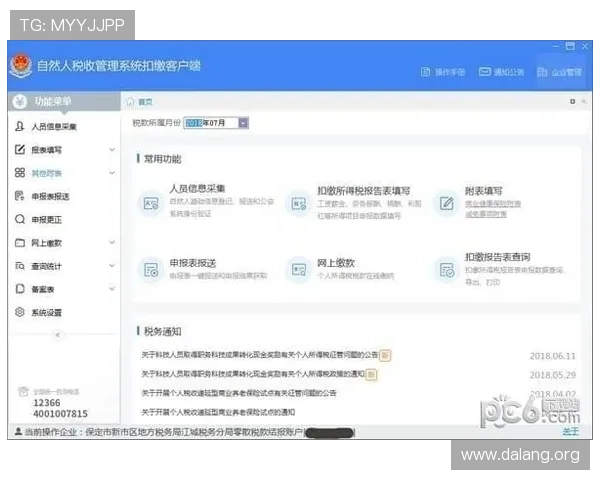600x480 pixels.
Task: Collapse the sidebar with the left arrow
Action: (58, 335)
